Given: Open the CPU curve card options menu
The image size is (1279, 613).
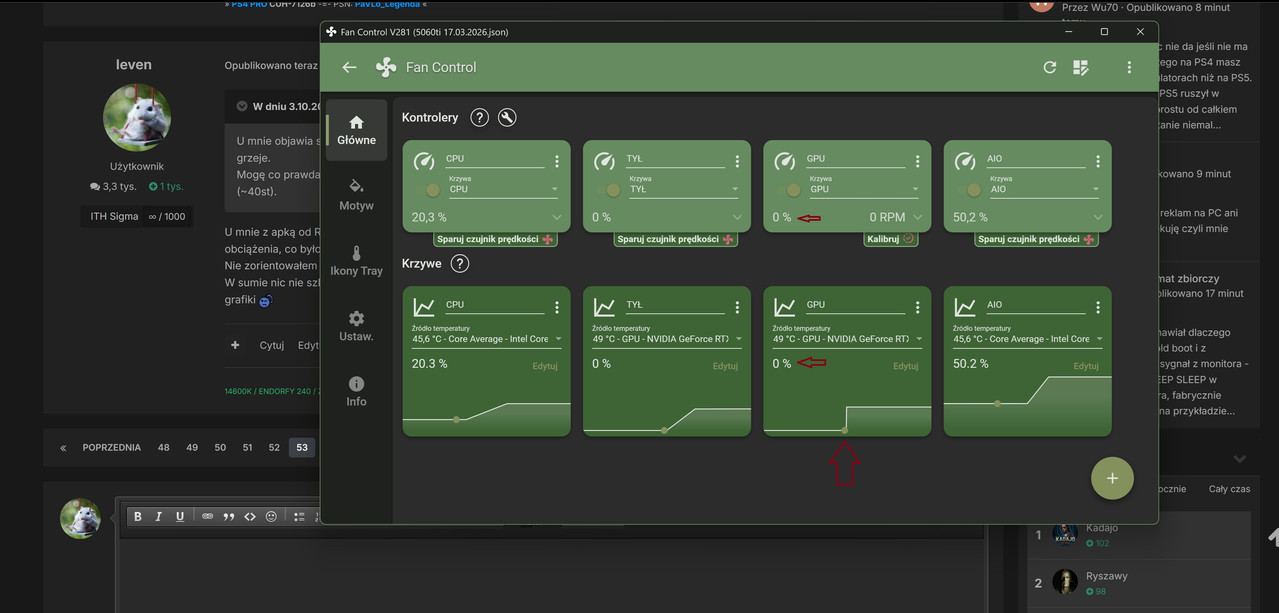Looking at the screenshot, I should [557, 307].
